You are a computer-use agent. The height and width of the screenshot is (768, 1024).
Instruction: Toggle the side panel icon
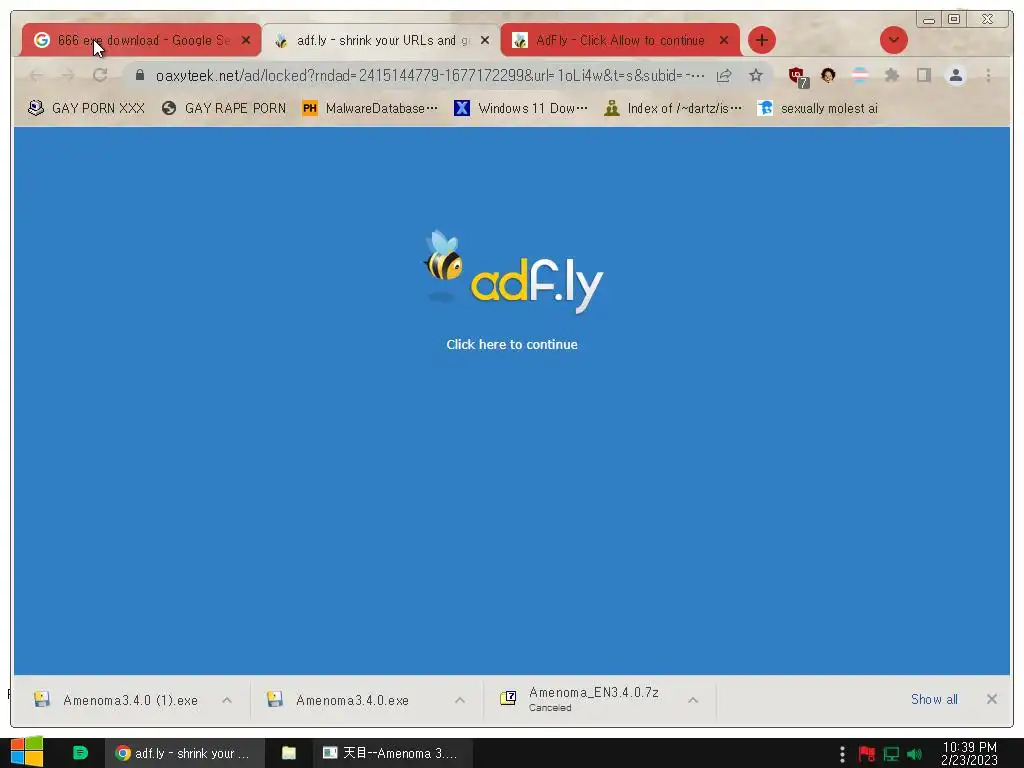click(923, 76)
